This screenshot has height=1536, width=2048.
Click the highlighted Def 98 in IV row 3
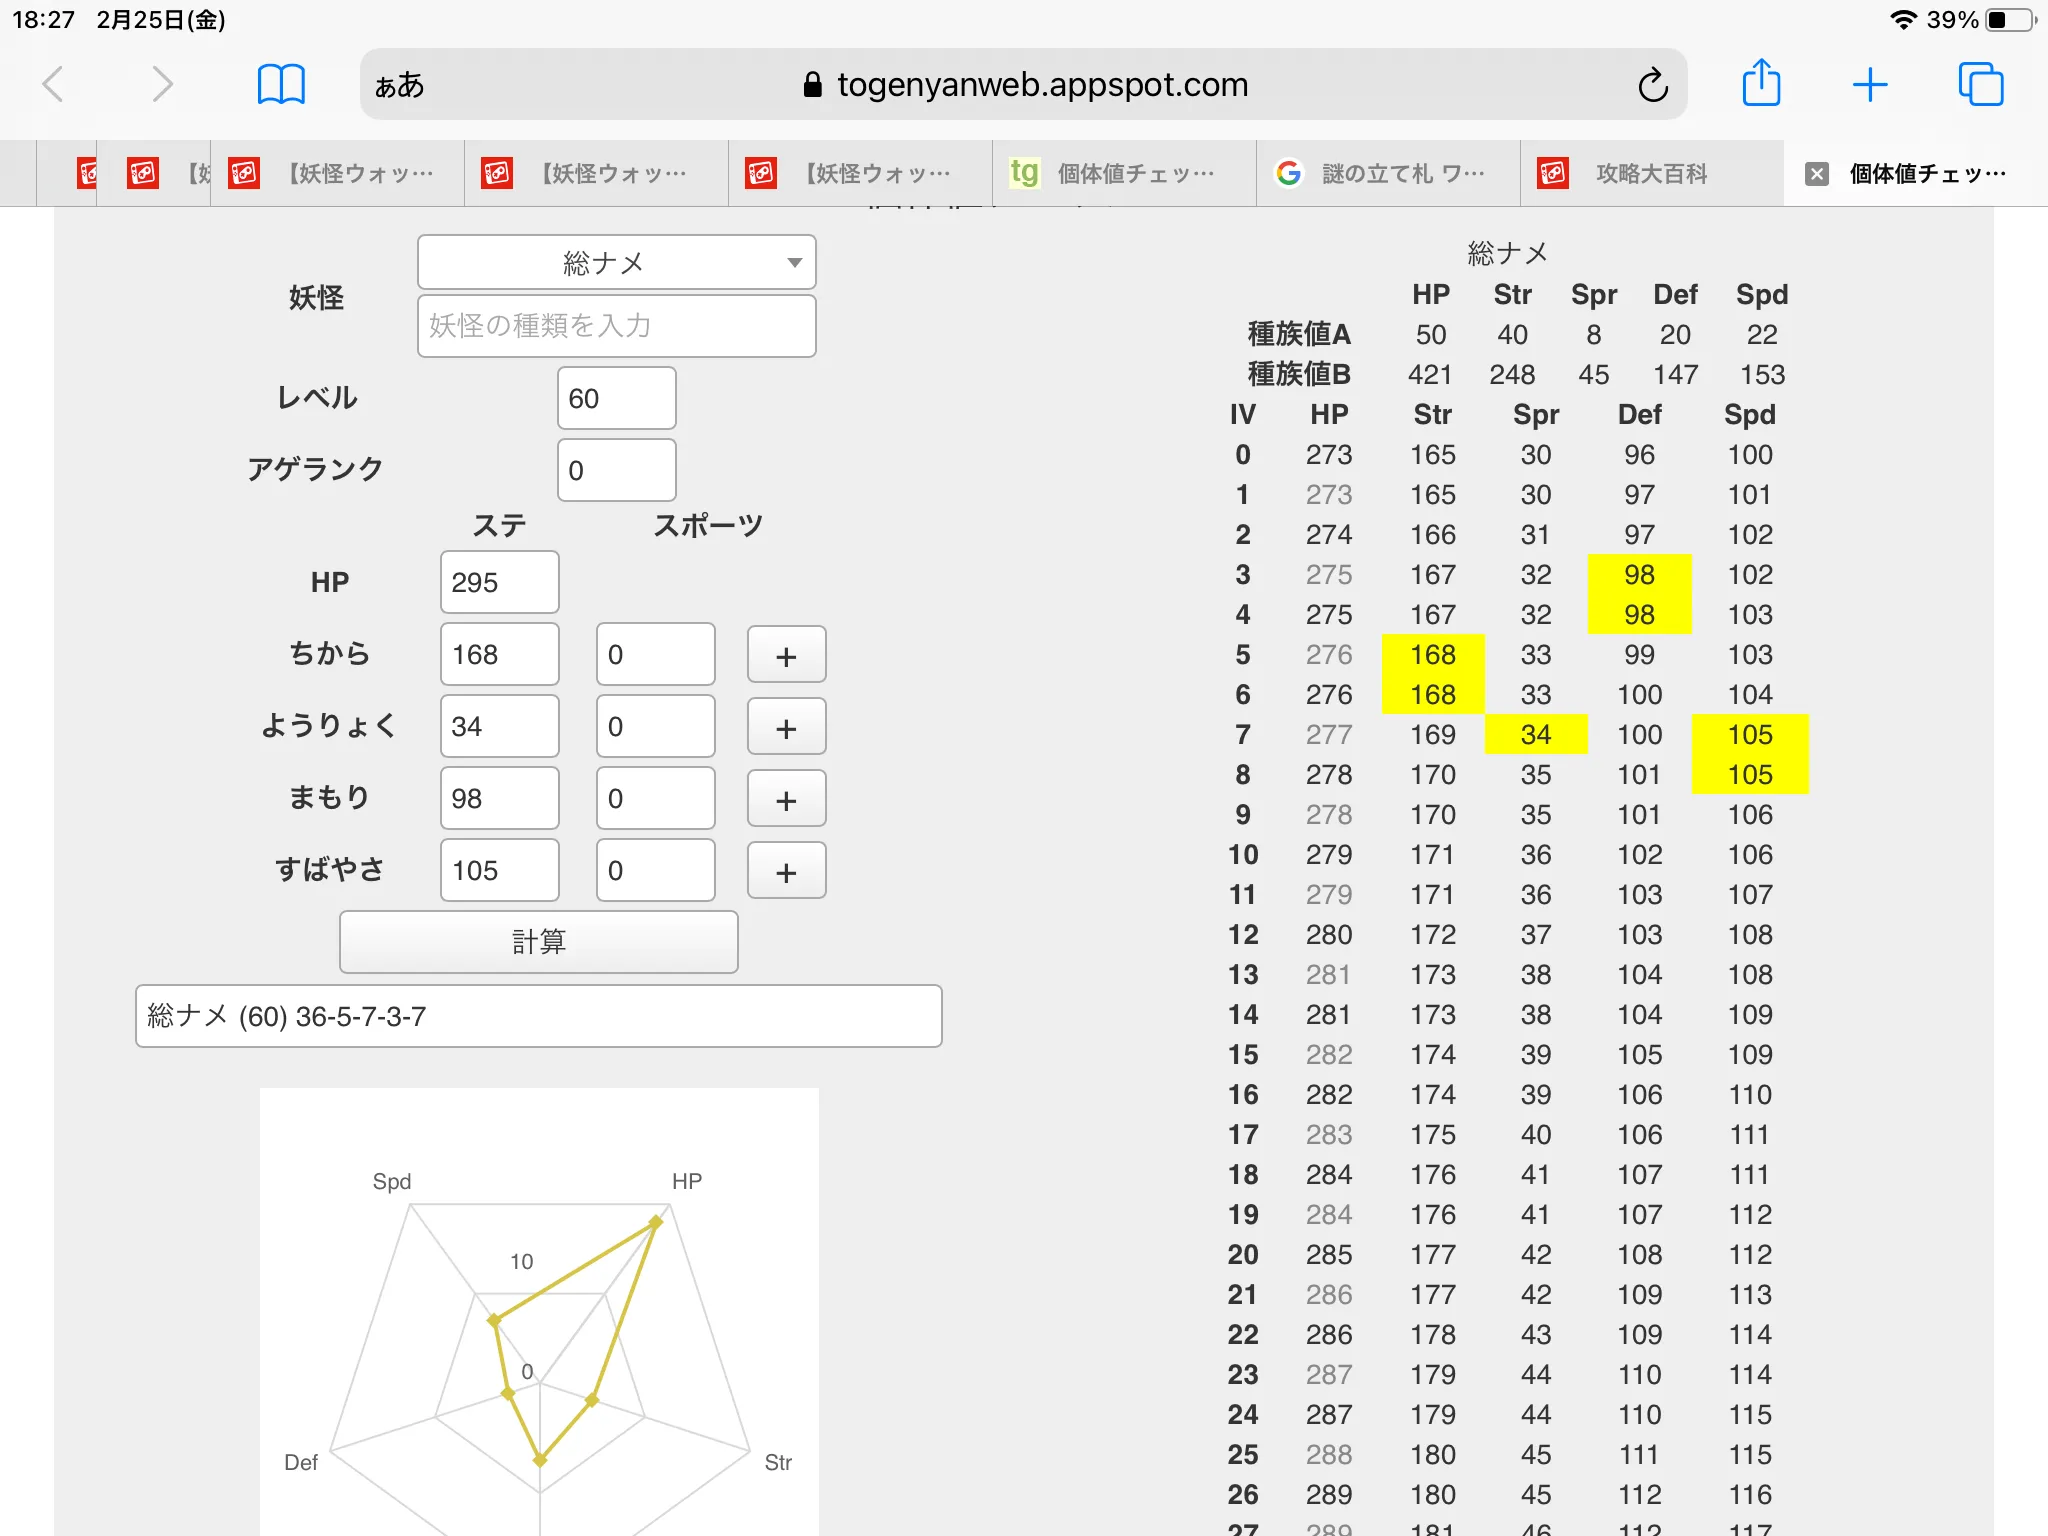click(x=1639, y=574)
